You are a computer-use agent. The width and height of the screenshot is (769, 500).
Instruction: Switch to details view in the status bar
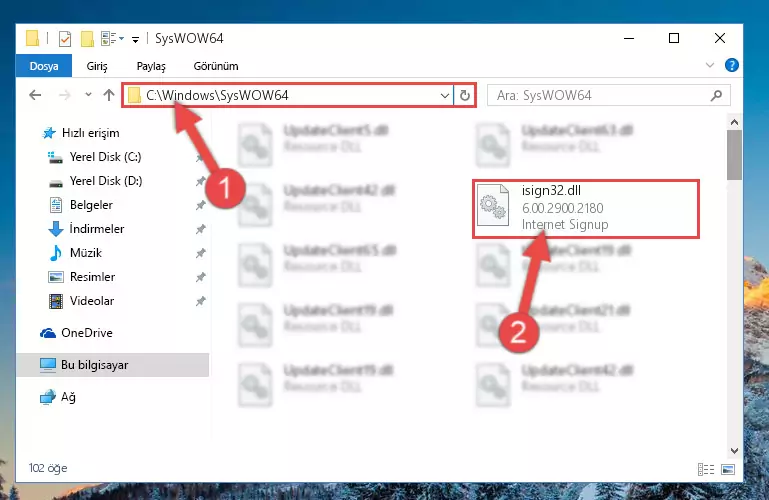point(706,469)
